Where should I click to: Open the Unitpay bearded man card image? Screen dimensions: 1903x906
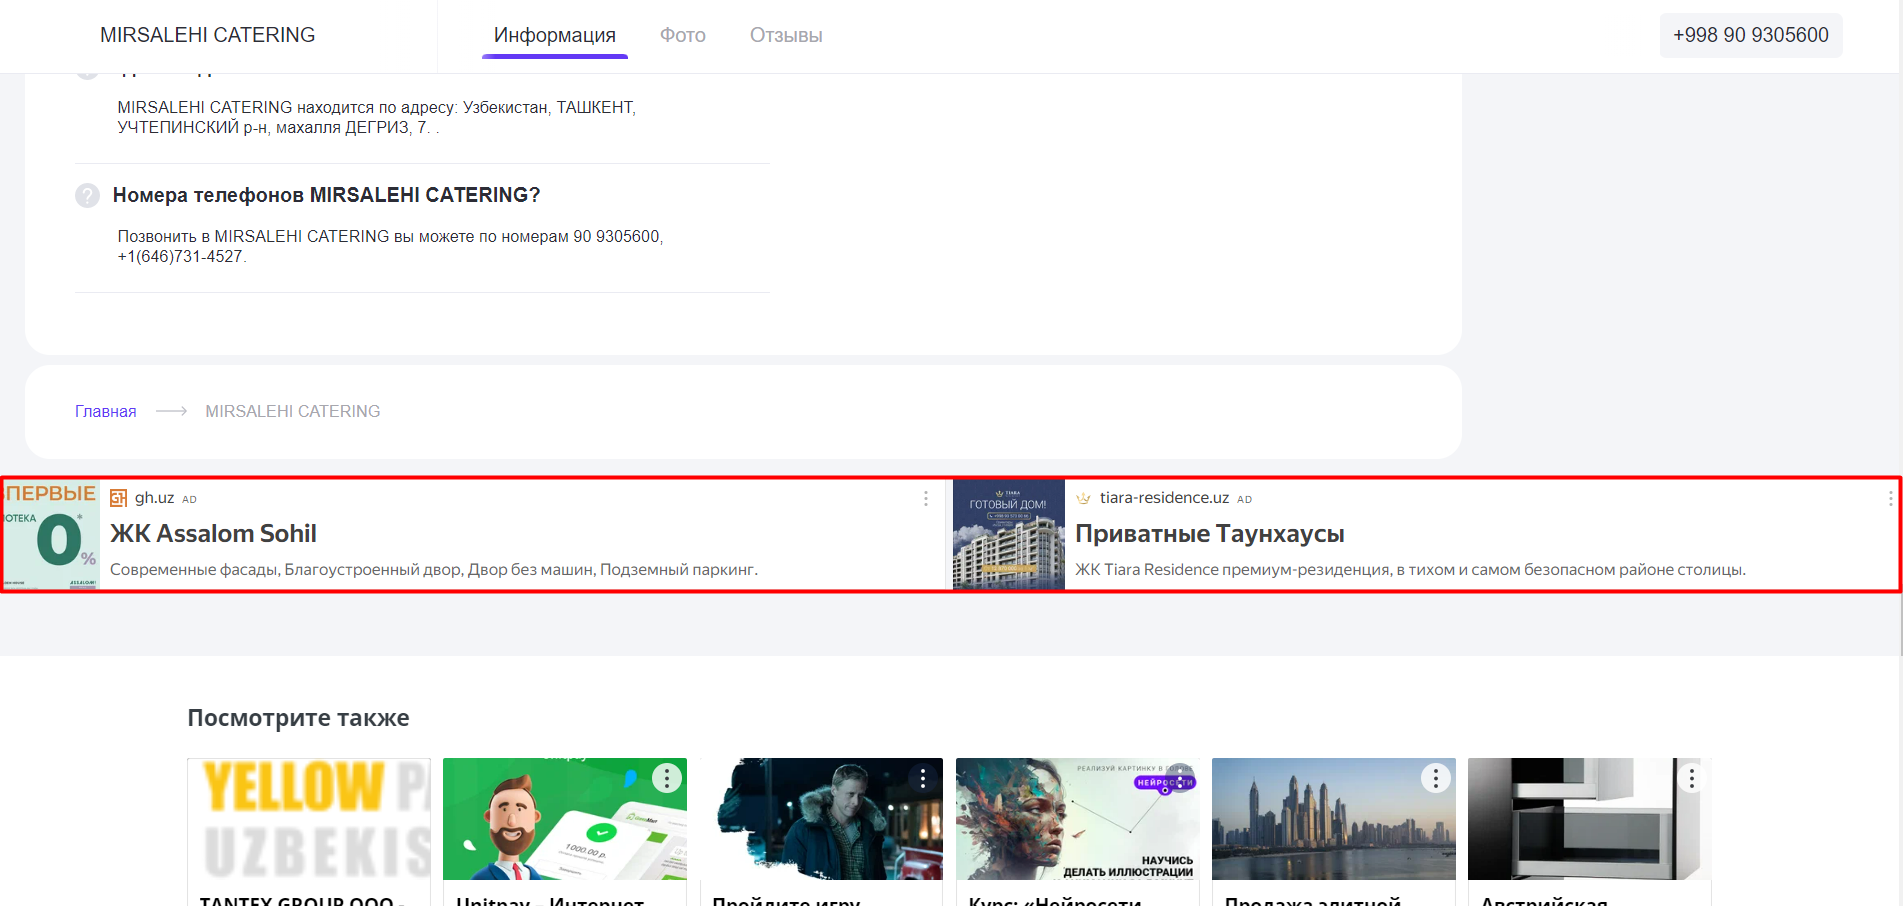coord(565,819)
